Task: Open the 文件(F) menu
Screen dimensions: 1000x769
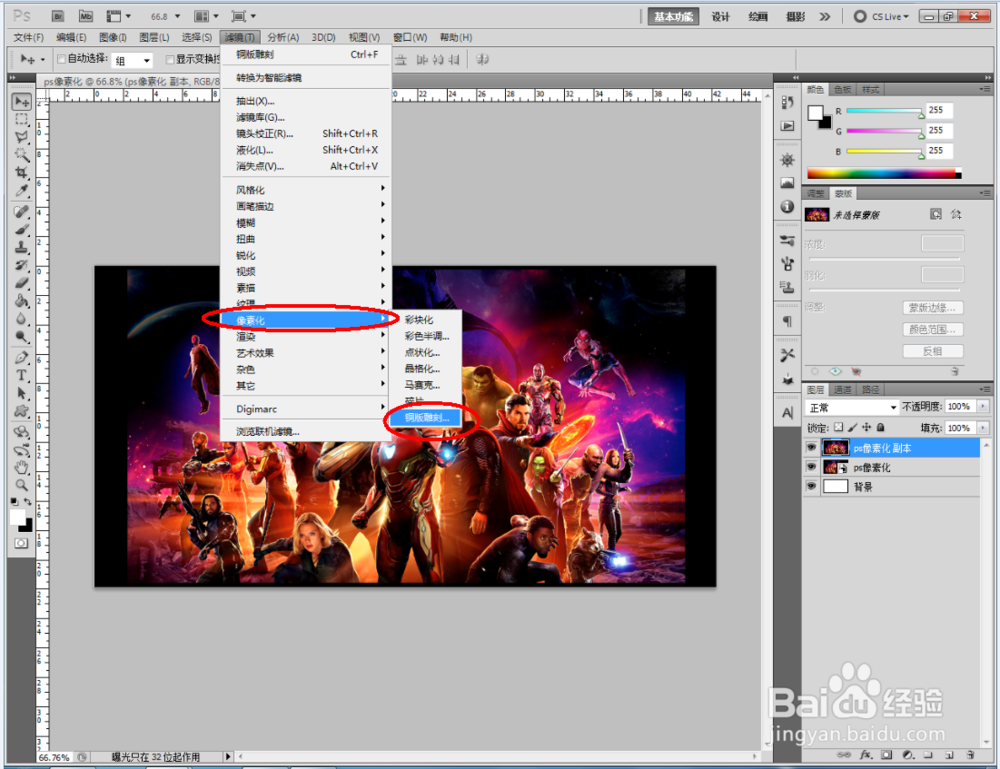Action: (29, 38)
